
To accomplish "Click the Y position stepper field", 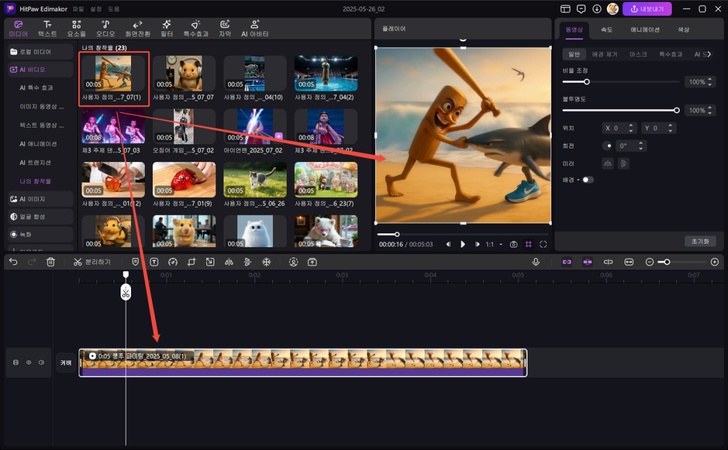I will (658, 128).
